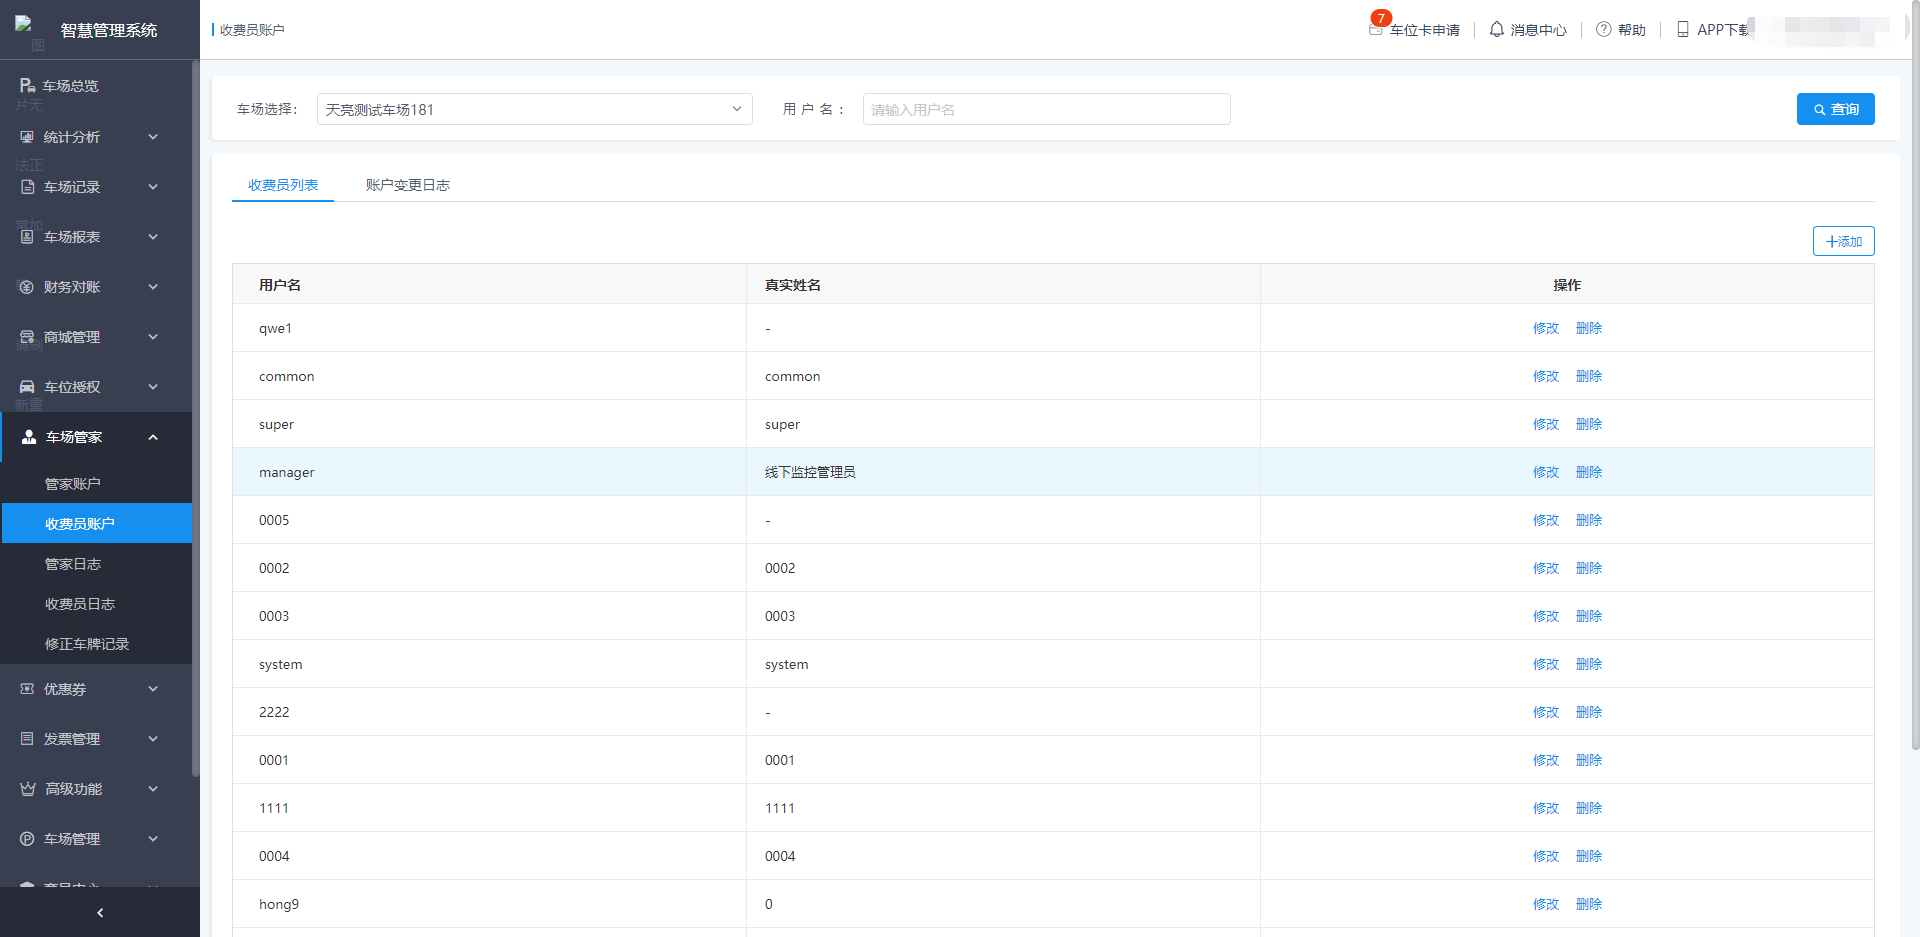Image resolution: width=1920 pixels, height=937 pixels.
Task: Click 删除 for user super
Action: (1589, 424)
